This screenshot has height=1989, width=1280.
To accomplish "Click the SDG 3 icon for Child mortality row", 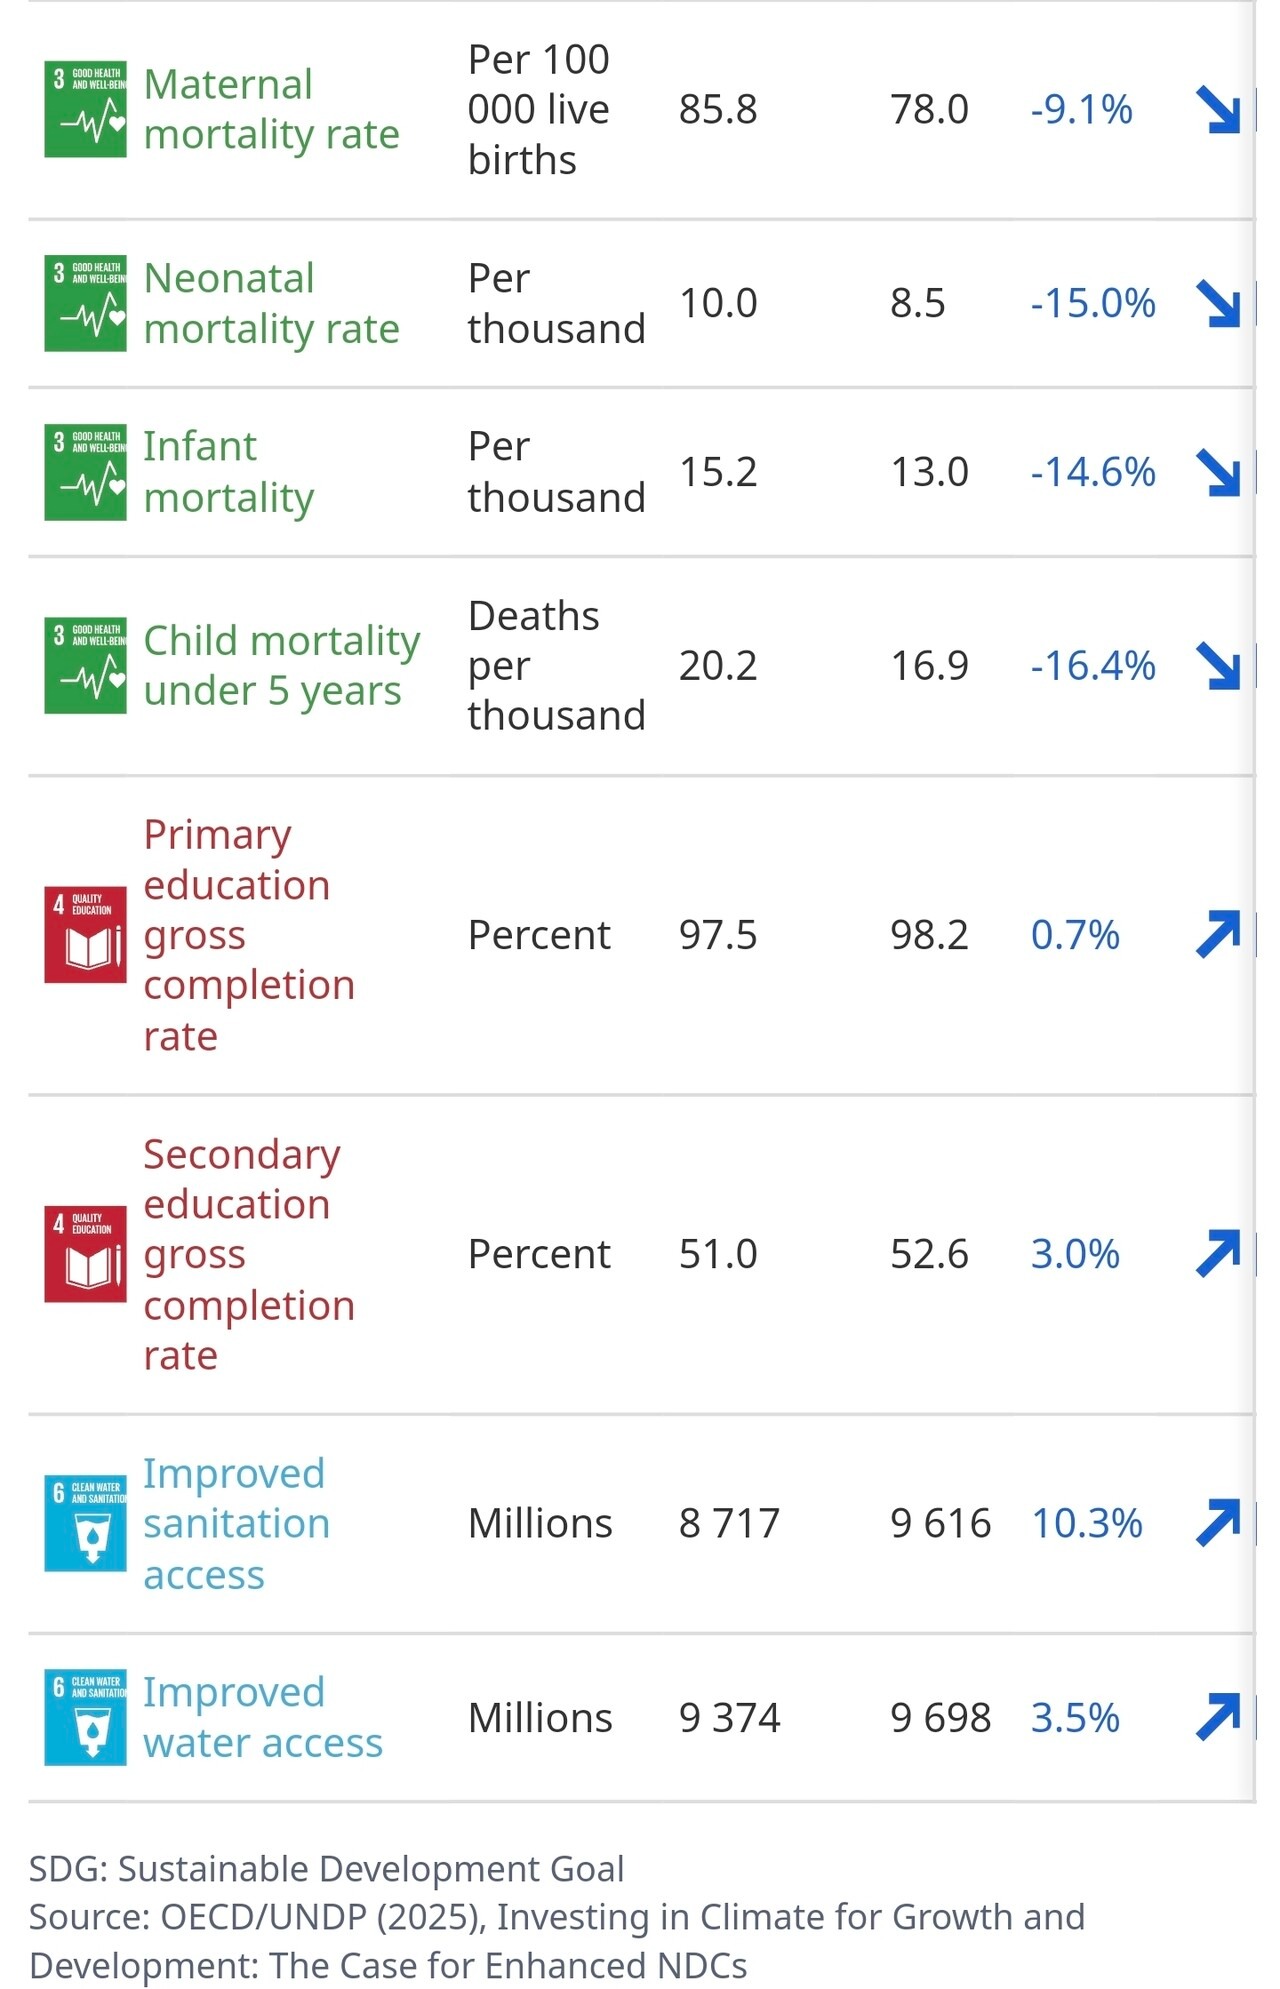I will tap(85, 665).
